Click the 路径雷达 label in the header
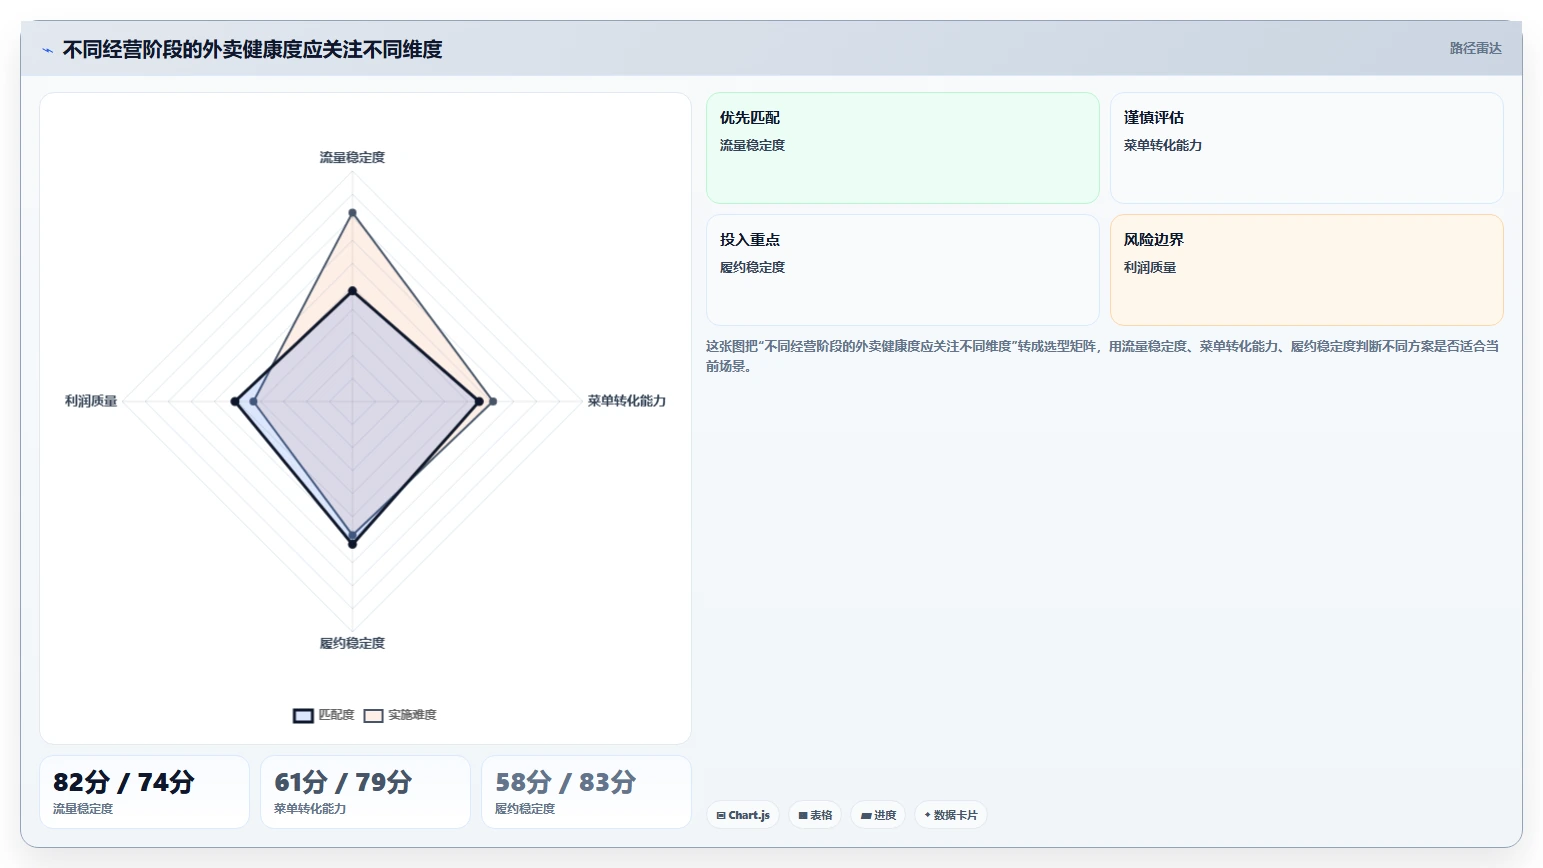Screen dimensions: 1543x868 click(x=1475, y=48)
